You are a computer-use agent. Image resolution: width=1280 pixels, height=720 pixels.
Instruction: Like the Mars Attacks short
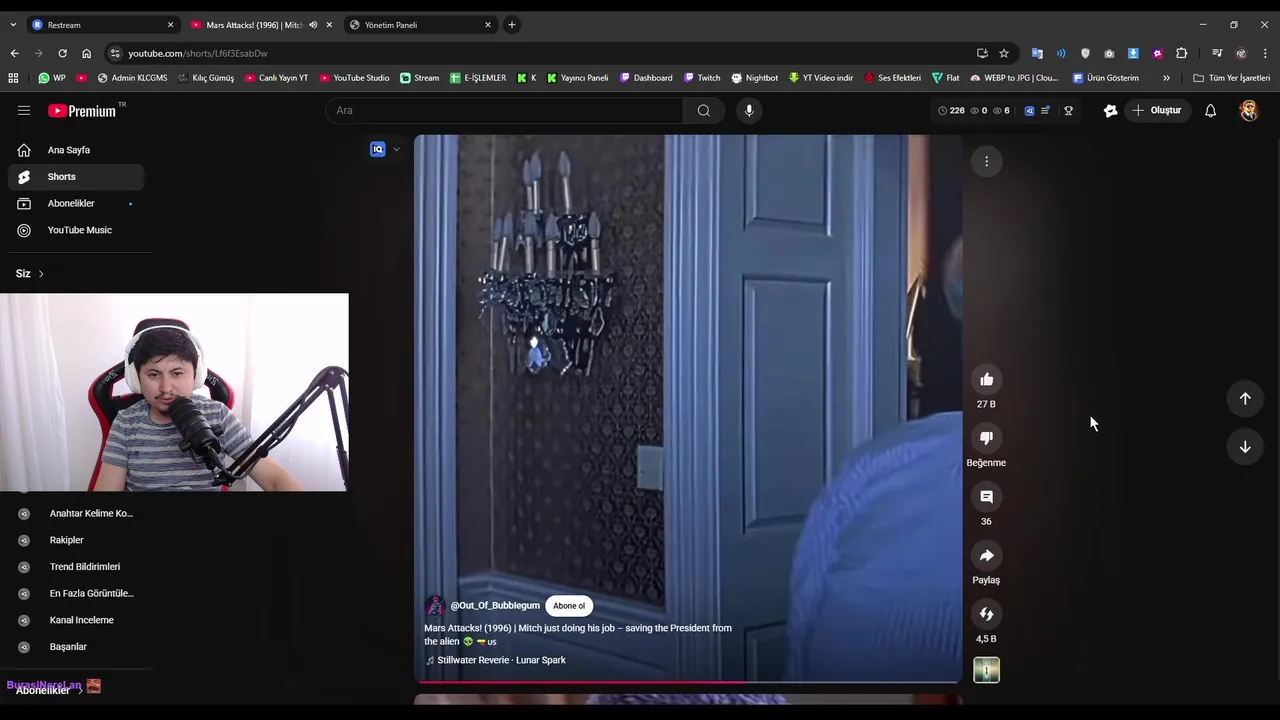pos(986,379)
